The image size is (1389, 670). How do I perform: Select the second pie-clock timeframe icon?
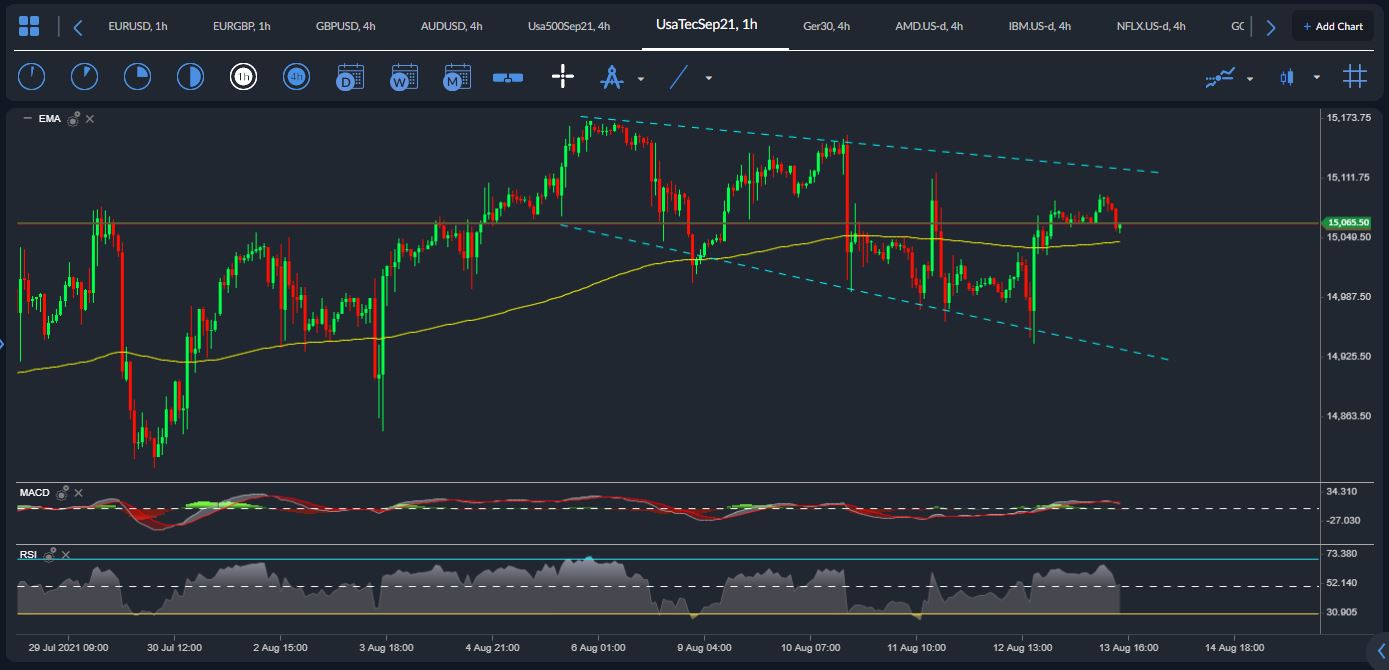click(x=84, y=77)
